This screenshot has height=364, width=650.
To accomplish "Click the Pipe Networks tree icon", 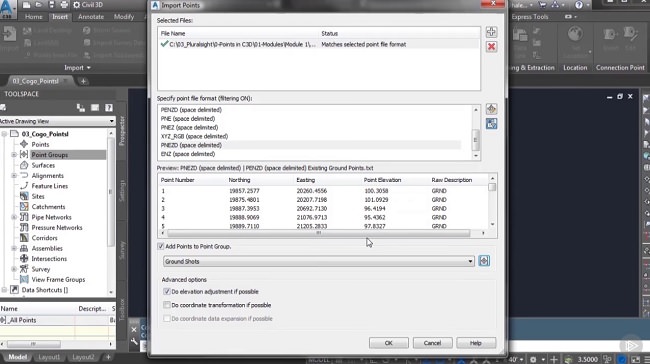I will (24, 217).
